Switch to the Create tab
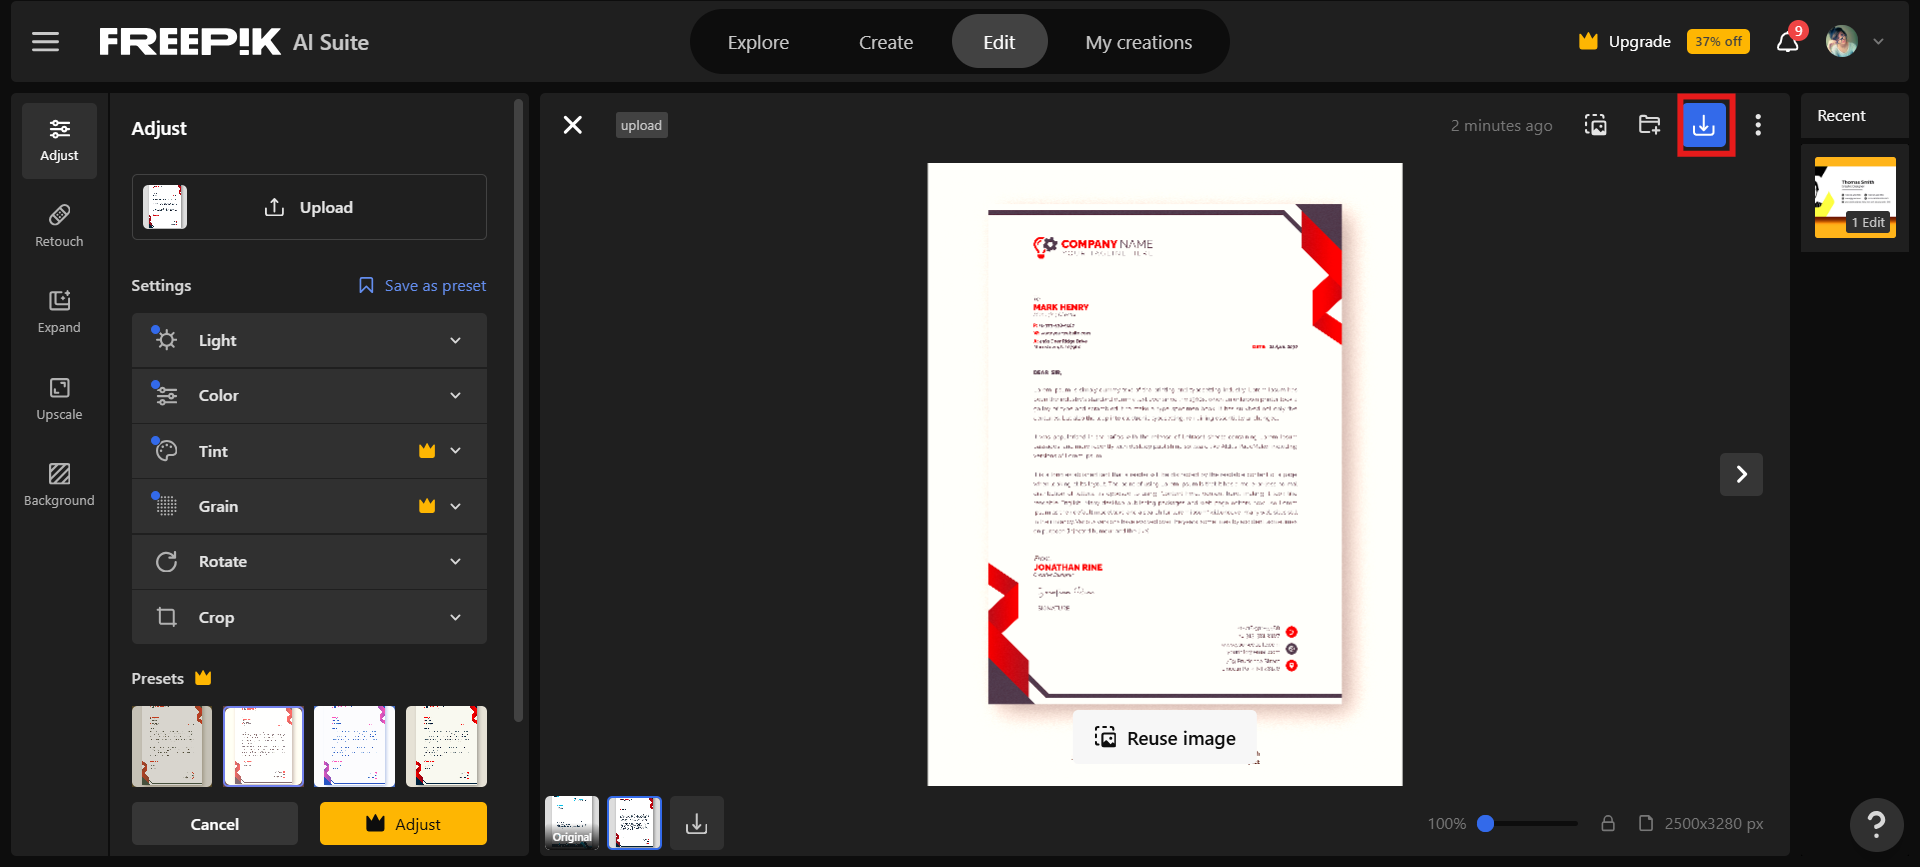This screenshot has height=867, width=1920. [886, 42]
